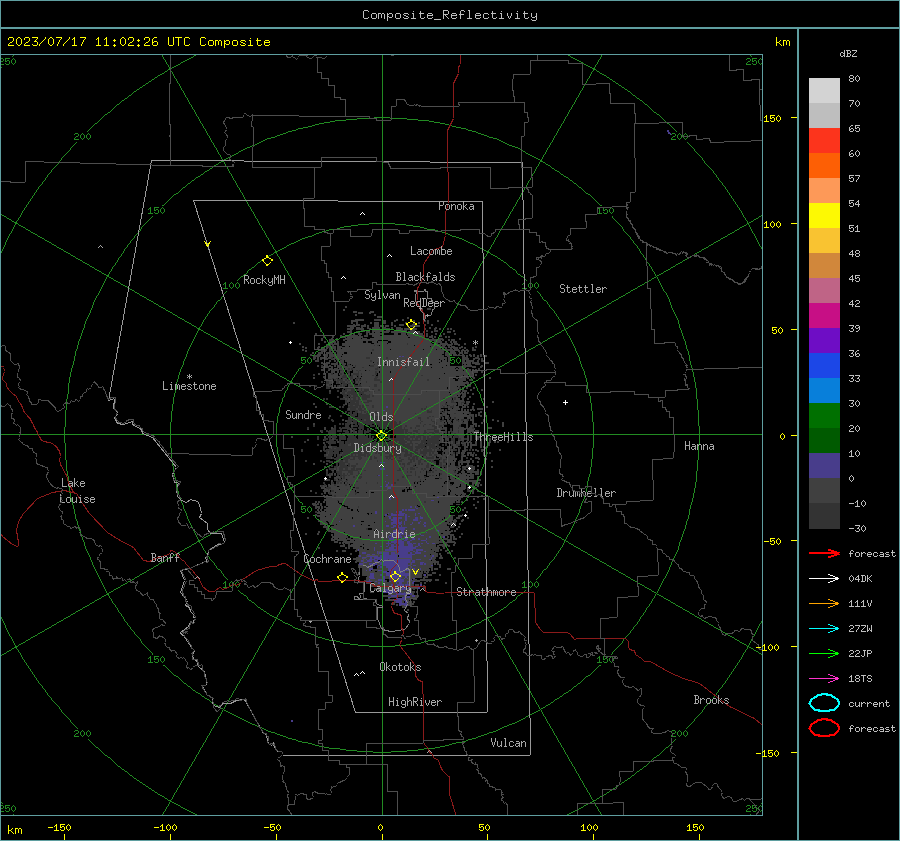This screenshot has width=900, height=841.
Task: Click the Blackfalds town label
Action: (x=425, y=277)
